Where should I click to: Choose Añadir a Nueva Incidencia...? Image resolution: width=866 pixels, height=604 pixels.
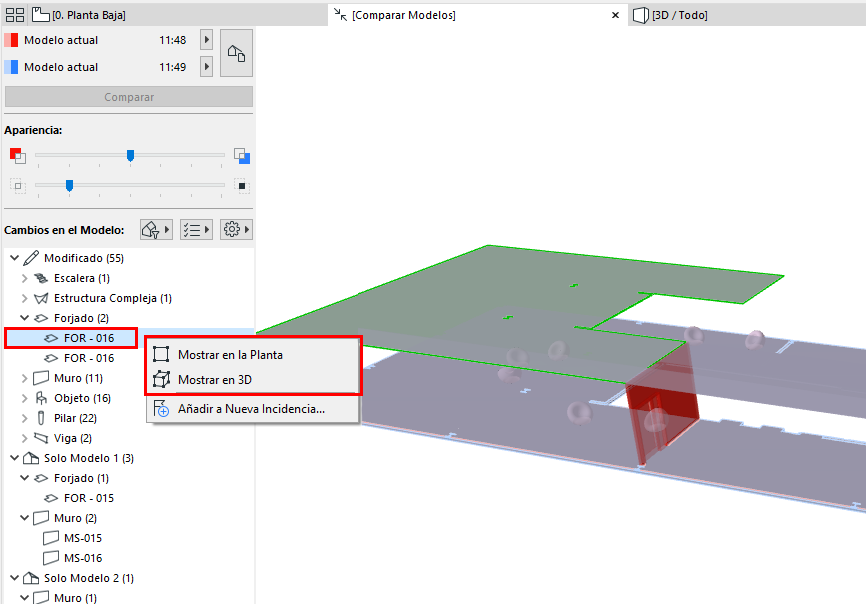pyautogui.click(x=251, y=409)
